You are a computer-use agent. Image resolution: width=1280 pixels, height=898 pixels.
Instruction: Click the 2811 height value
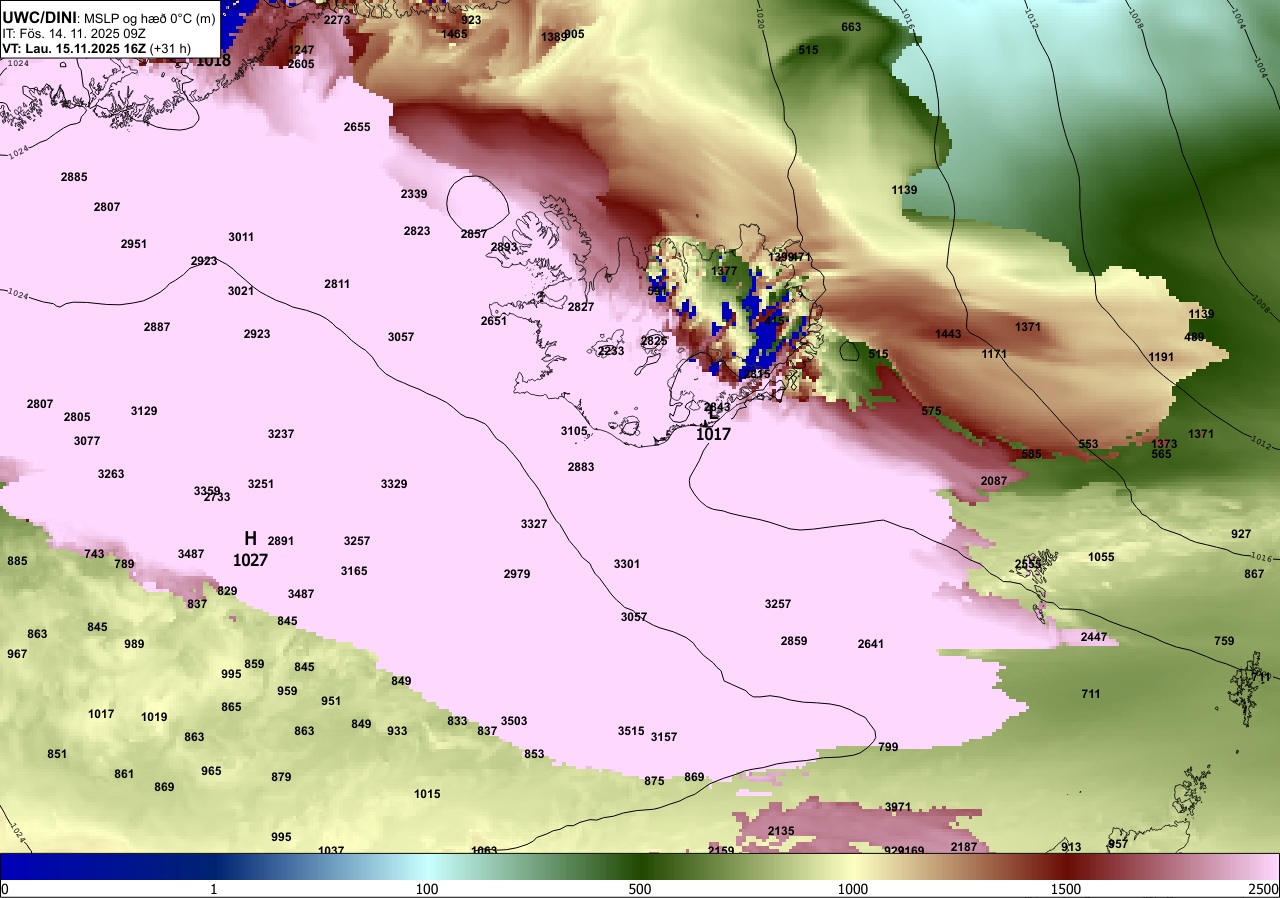[x=337, y=284]
